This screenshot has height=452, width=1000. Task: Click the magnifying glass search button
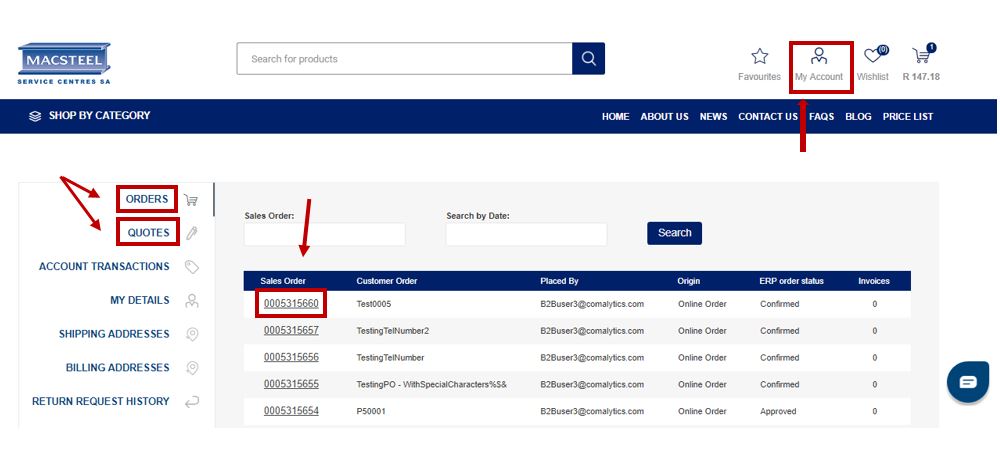click(588, 58)
